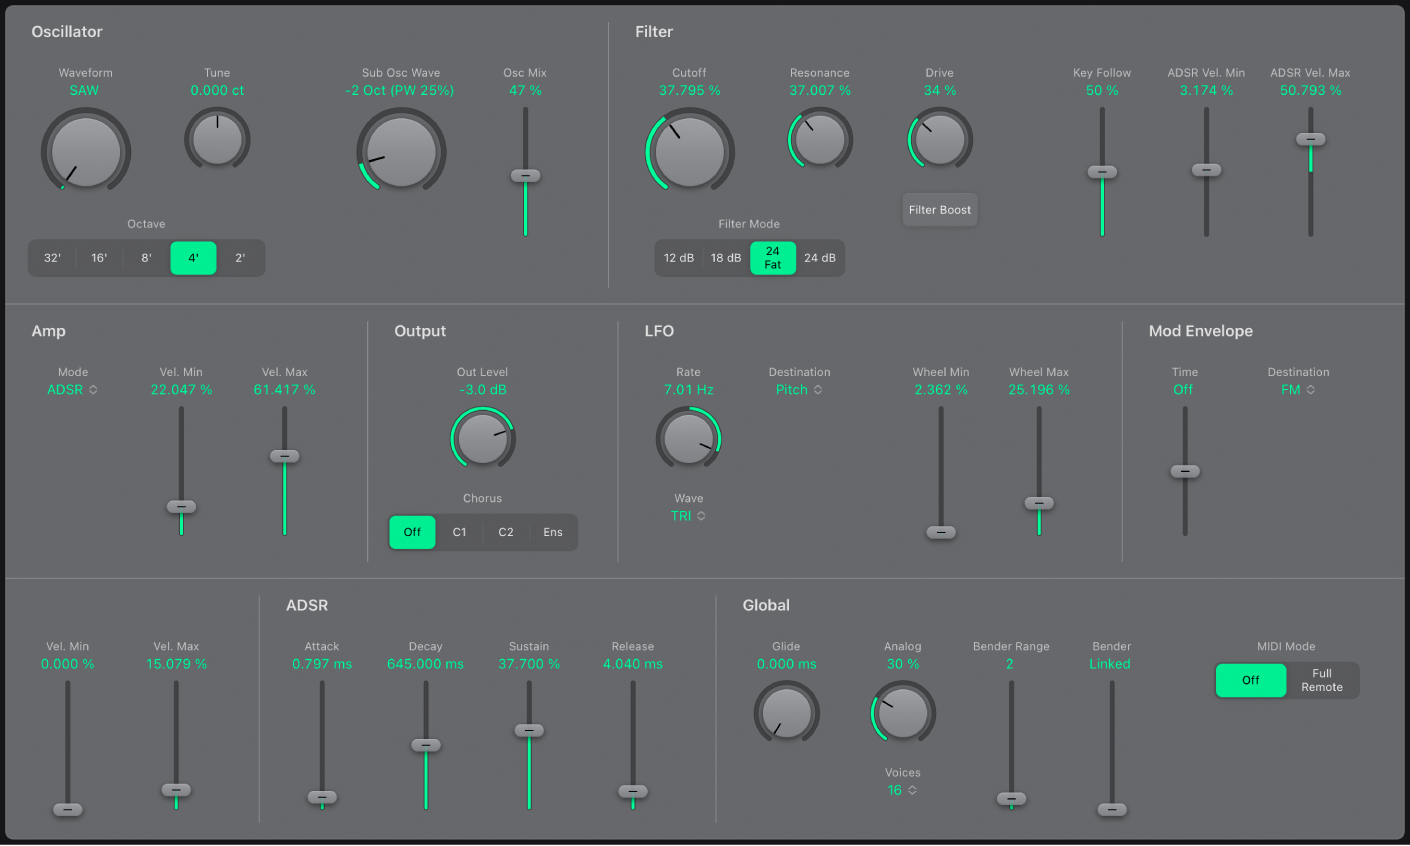The height and width of the screenshot is (846, 1410).
Task: Click the Sub Osc Wave knob
Action: (401, 152)
